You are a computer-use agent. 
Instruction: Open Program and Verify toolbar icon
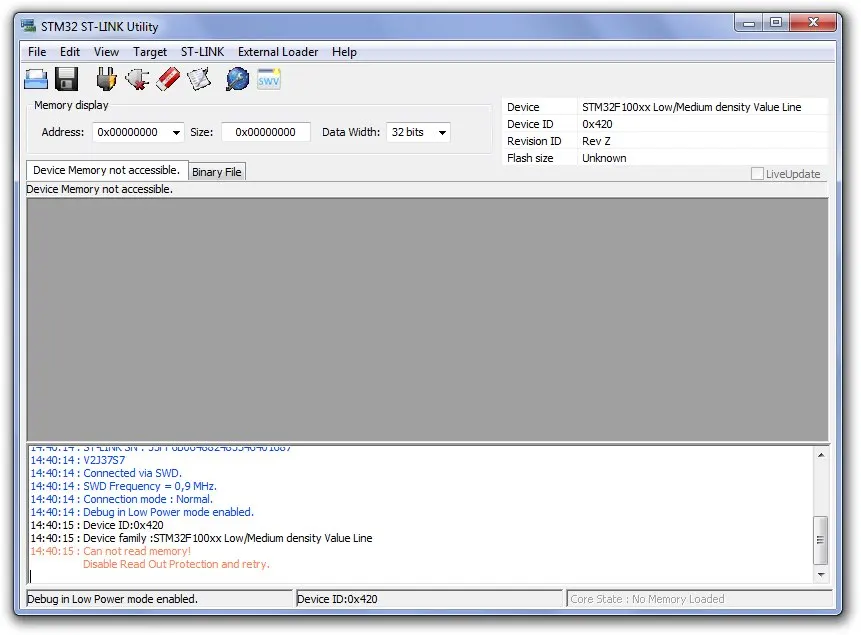pyautogui.click(x=199, y=79)
